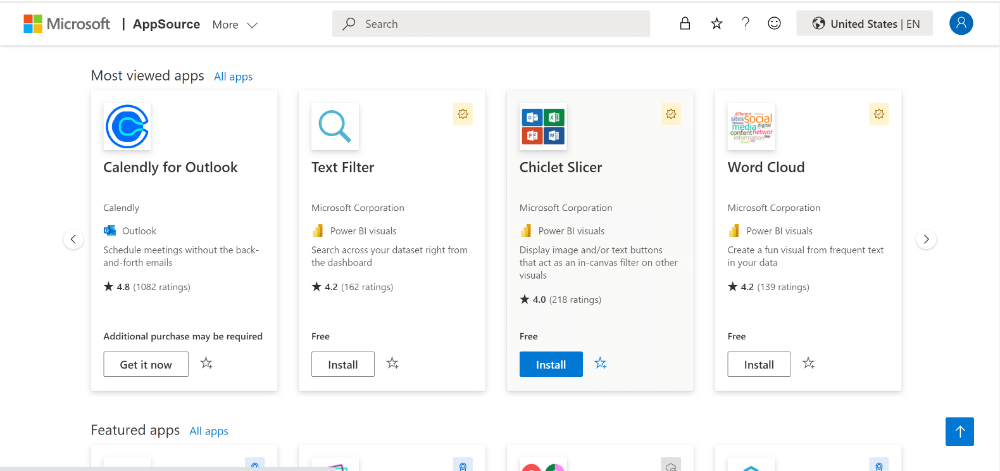The height and width of the screenshot is (471, 1000).
Task: Click Get it now for Calendly
Action: [146, 364]
